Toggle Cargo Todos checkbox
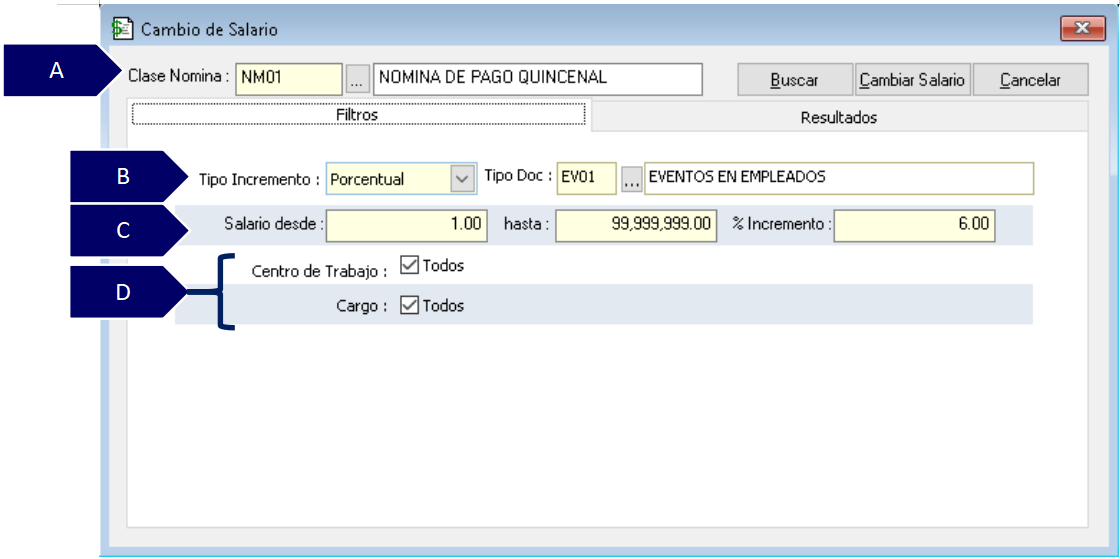 (409, 306)
